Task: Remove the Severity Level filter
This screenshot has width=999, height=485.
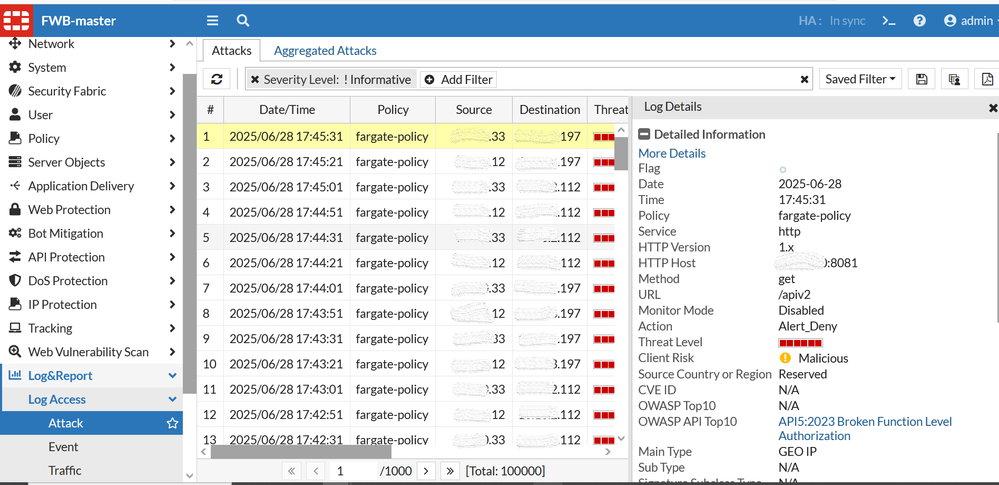Action: [255, 80]
